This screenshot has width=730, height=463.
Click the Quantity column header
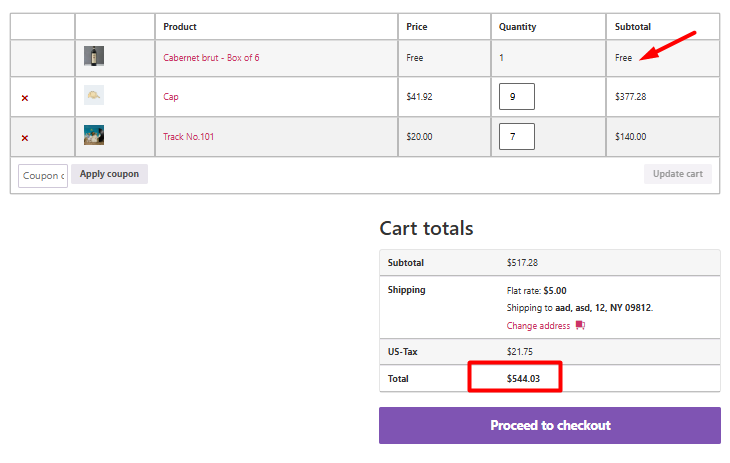[517, 27]
